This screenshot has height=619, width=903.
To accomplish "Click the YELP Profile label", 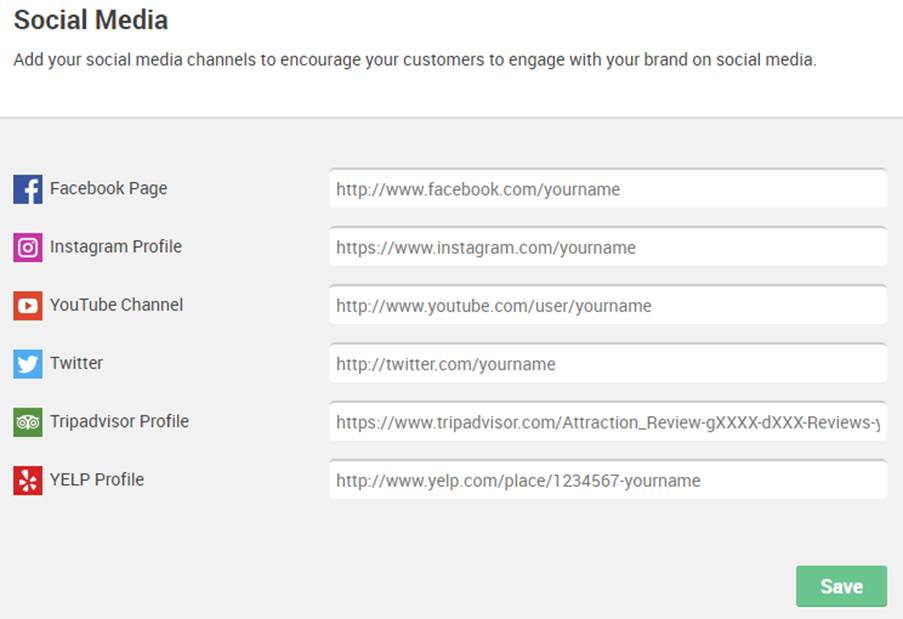I will pyautogui.click(x=97, y=480).
